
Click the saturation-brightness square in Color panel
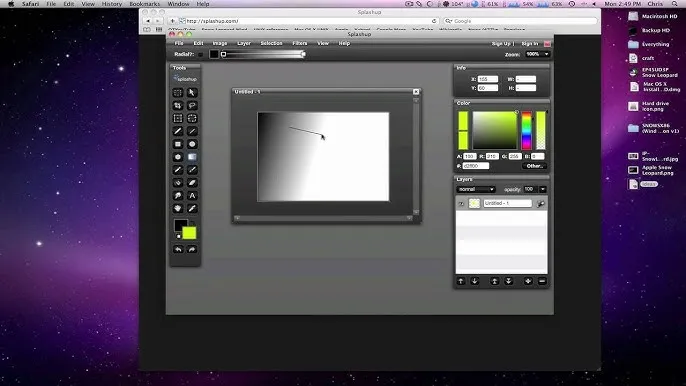tap(495, 130)
